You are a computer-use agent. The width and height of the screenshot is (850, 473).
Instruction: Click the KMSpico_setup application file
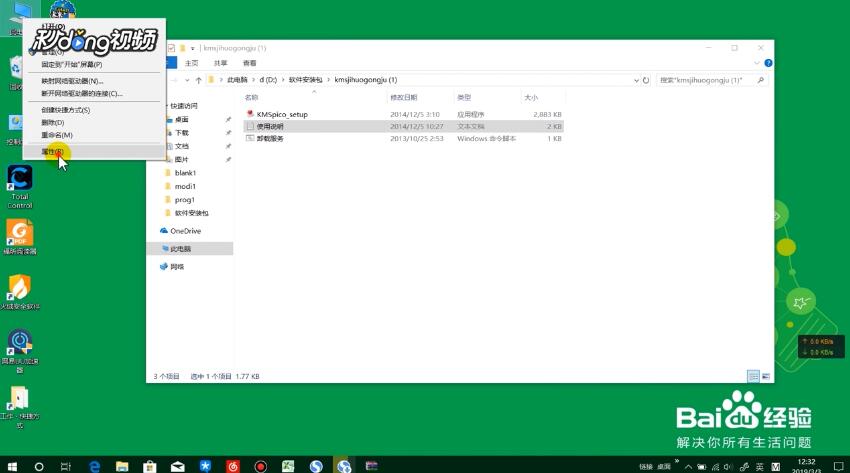tap(282, 114)
